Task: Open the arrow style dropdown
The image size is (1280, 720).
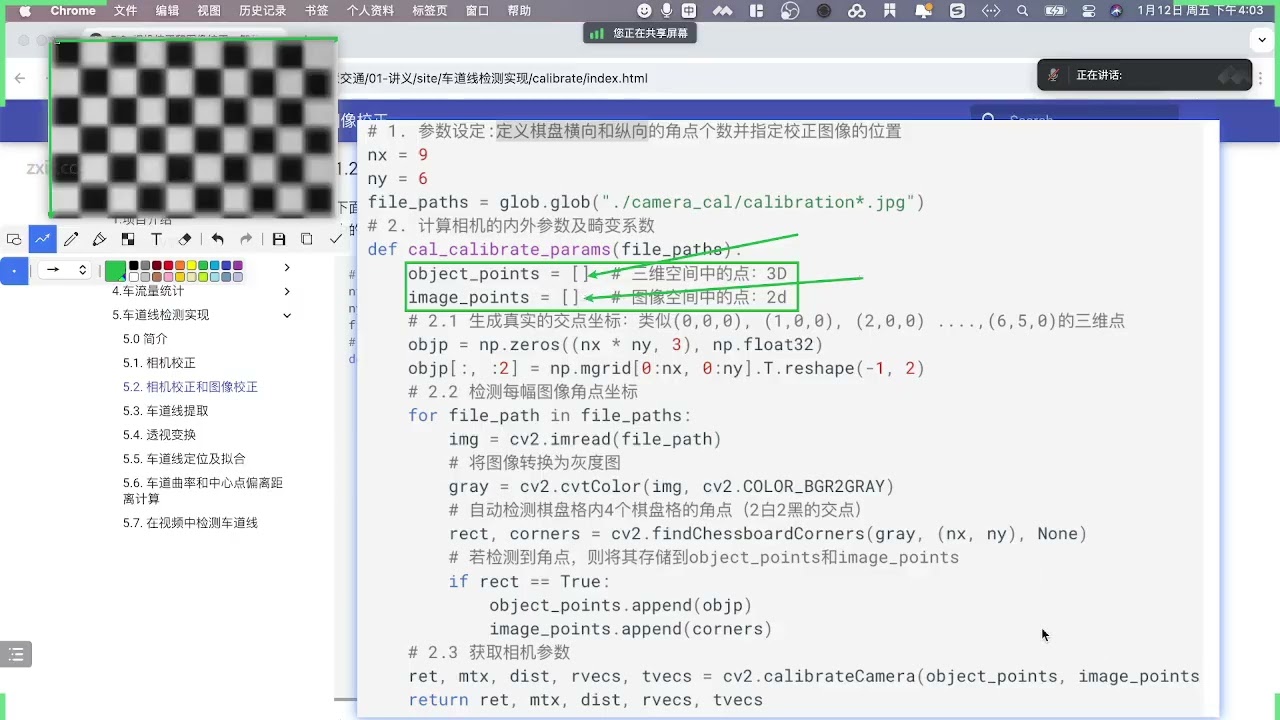Action: 64,270
